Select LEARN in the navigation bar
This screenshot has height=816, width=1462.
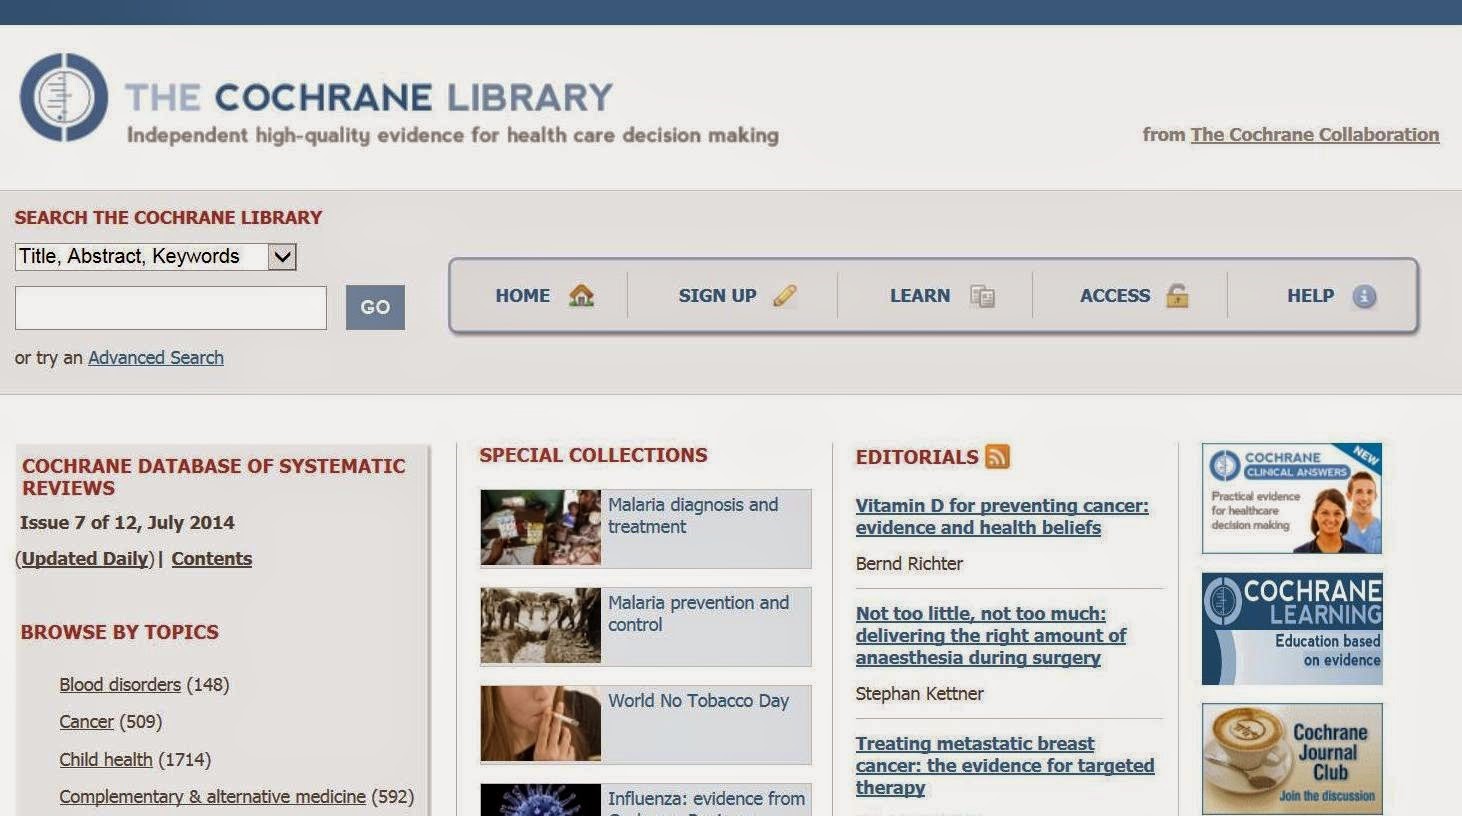[x=920, y=296]
